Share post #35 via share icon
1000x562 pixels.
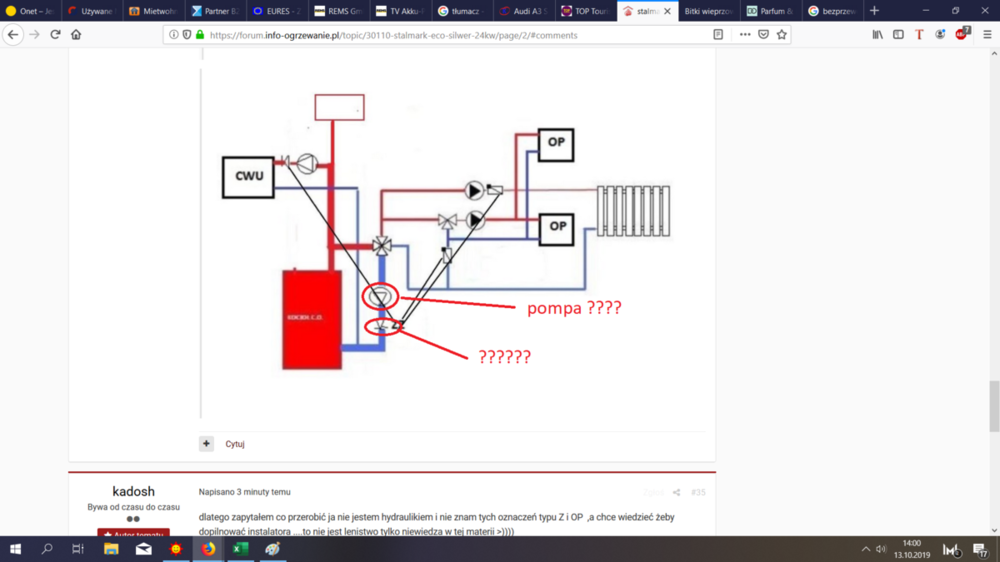click(676, 492)
